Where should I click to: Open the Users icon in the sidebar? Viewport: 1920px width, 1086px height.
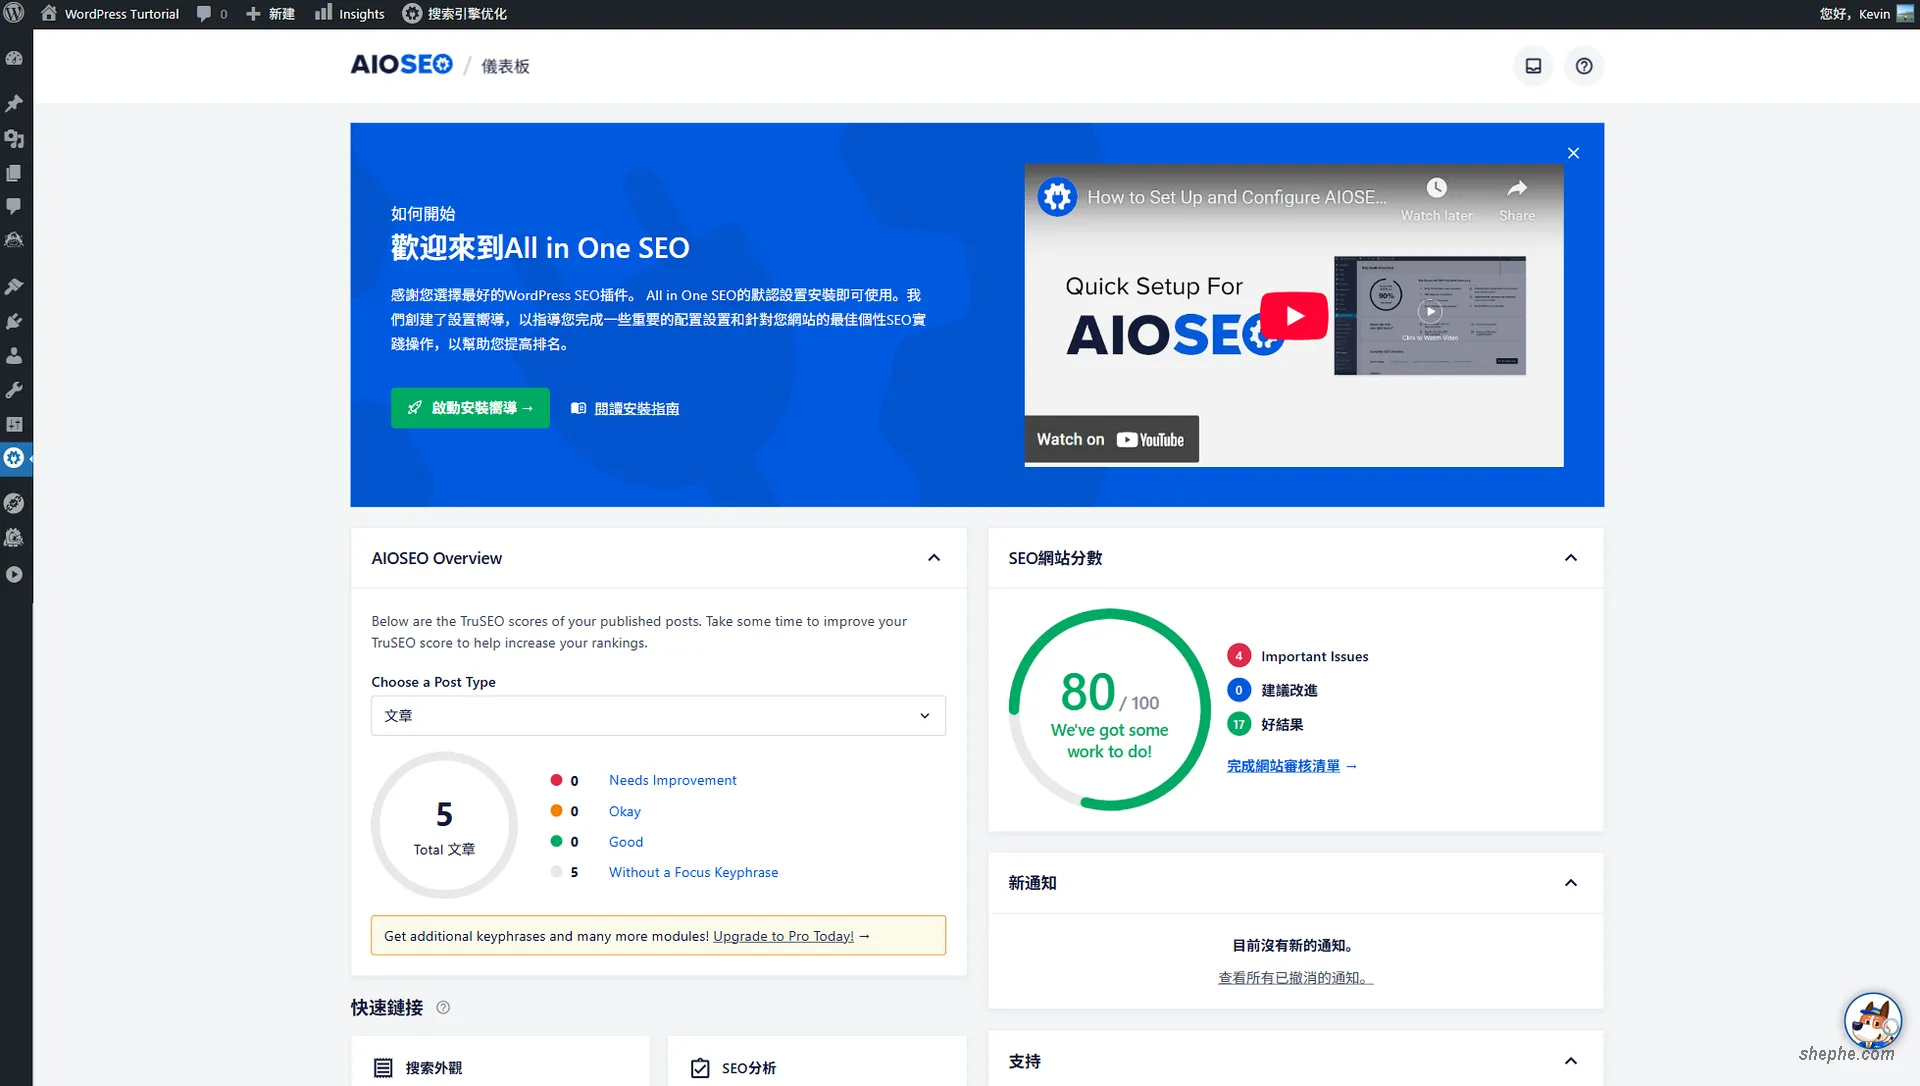(15, 355)
